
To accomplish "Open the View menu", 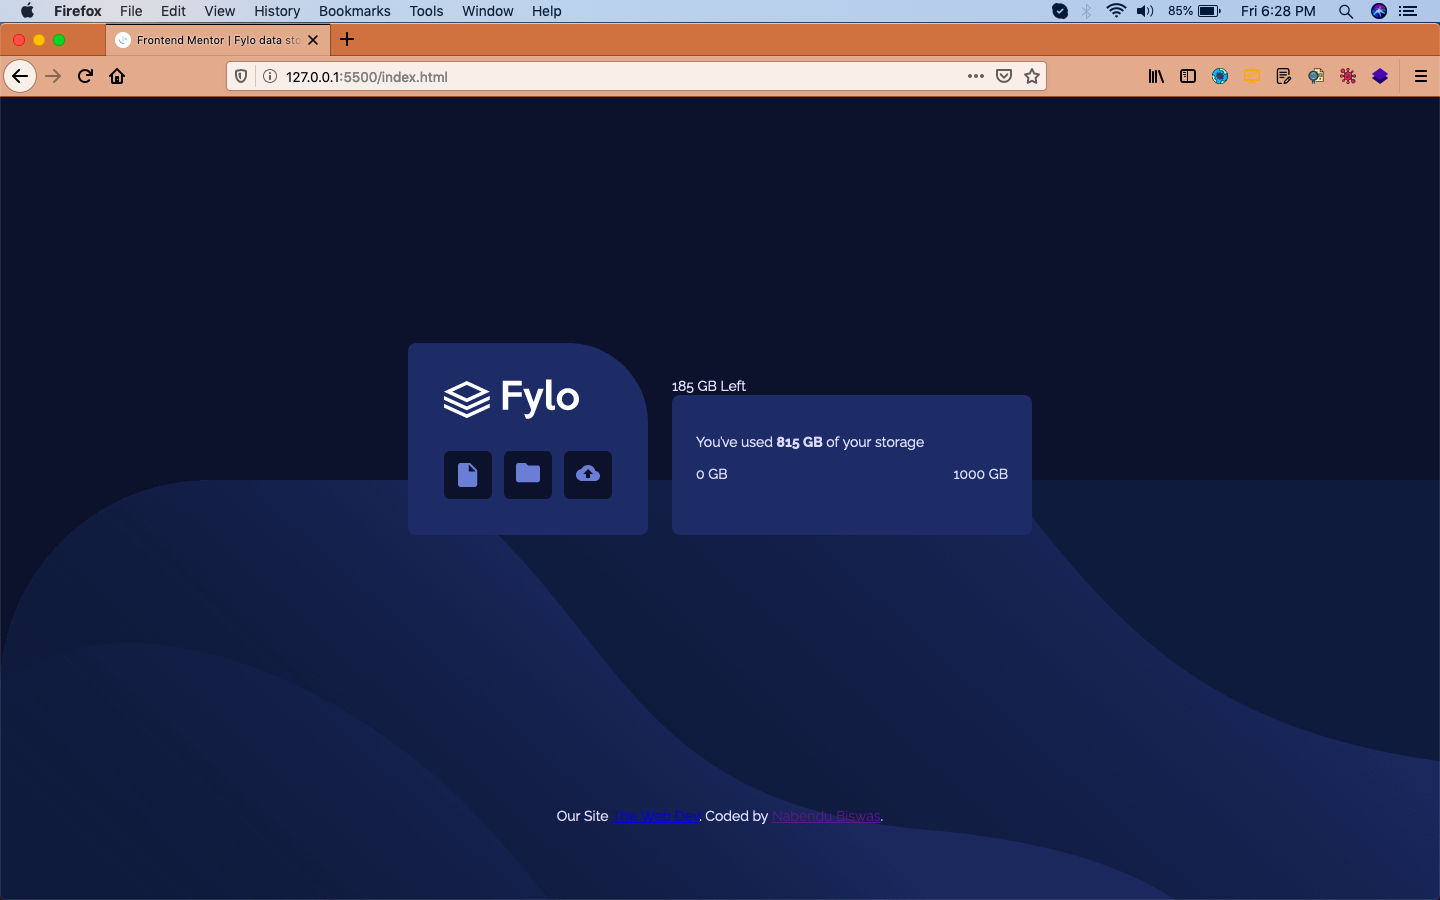I will click(220, 11).
